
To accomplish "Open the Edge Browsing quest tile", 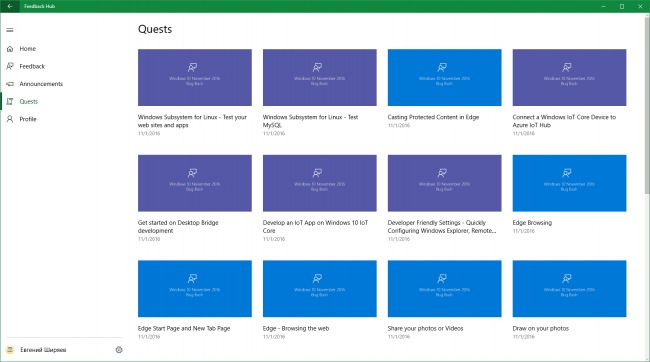I will point(569,183).
